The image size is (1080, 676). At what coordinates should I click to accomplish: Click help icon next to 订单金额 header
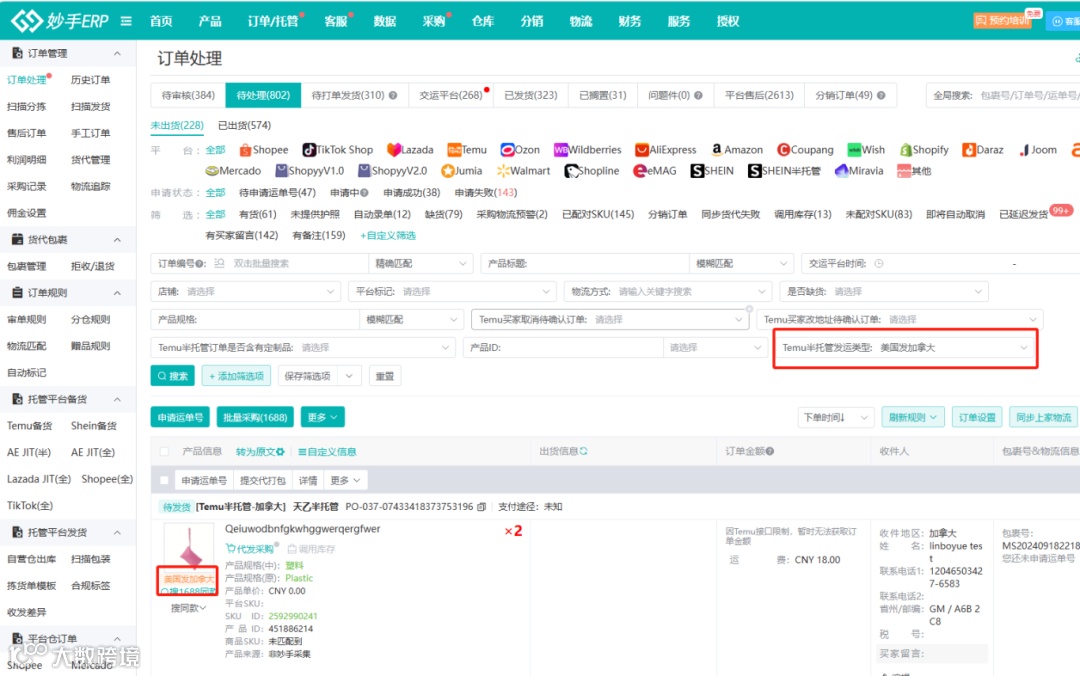coord(770,451)
